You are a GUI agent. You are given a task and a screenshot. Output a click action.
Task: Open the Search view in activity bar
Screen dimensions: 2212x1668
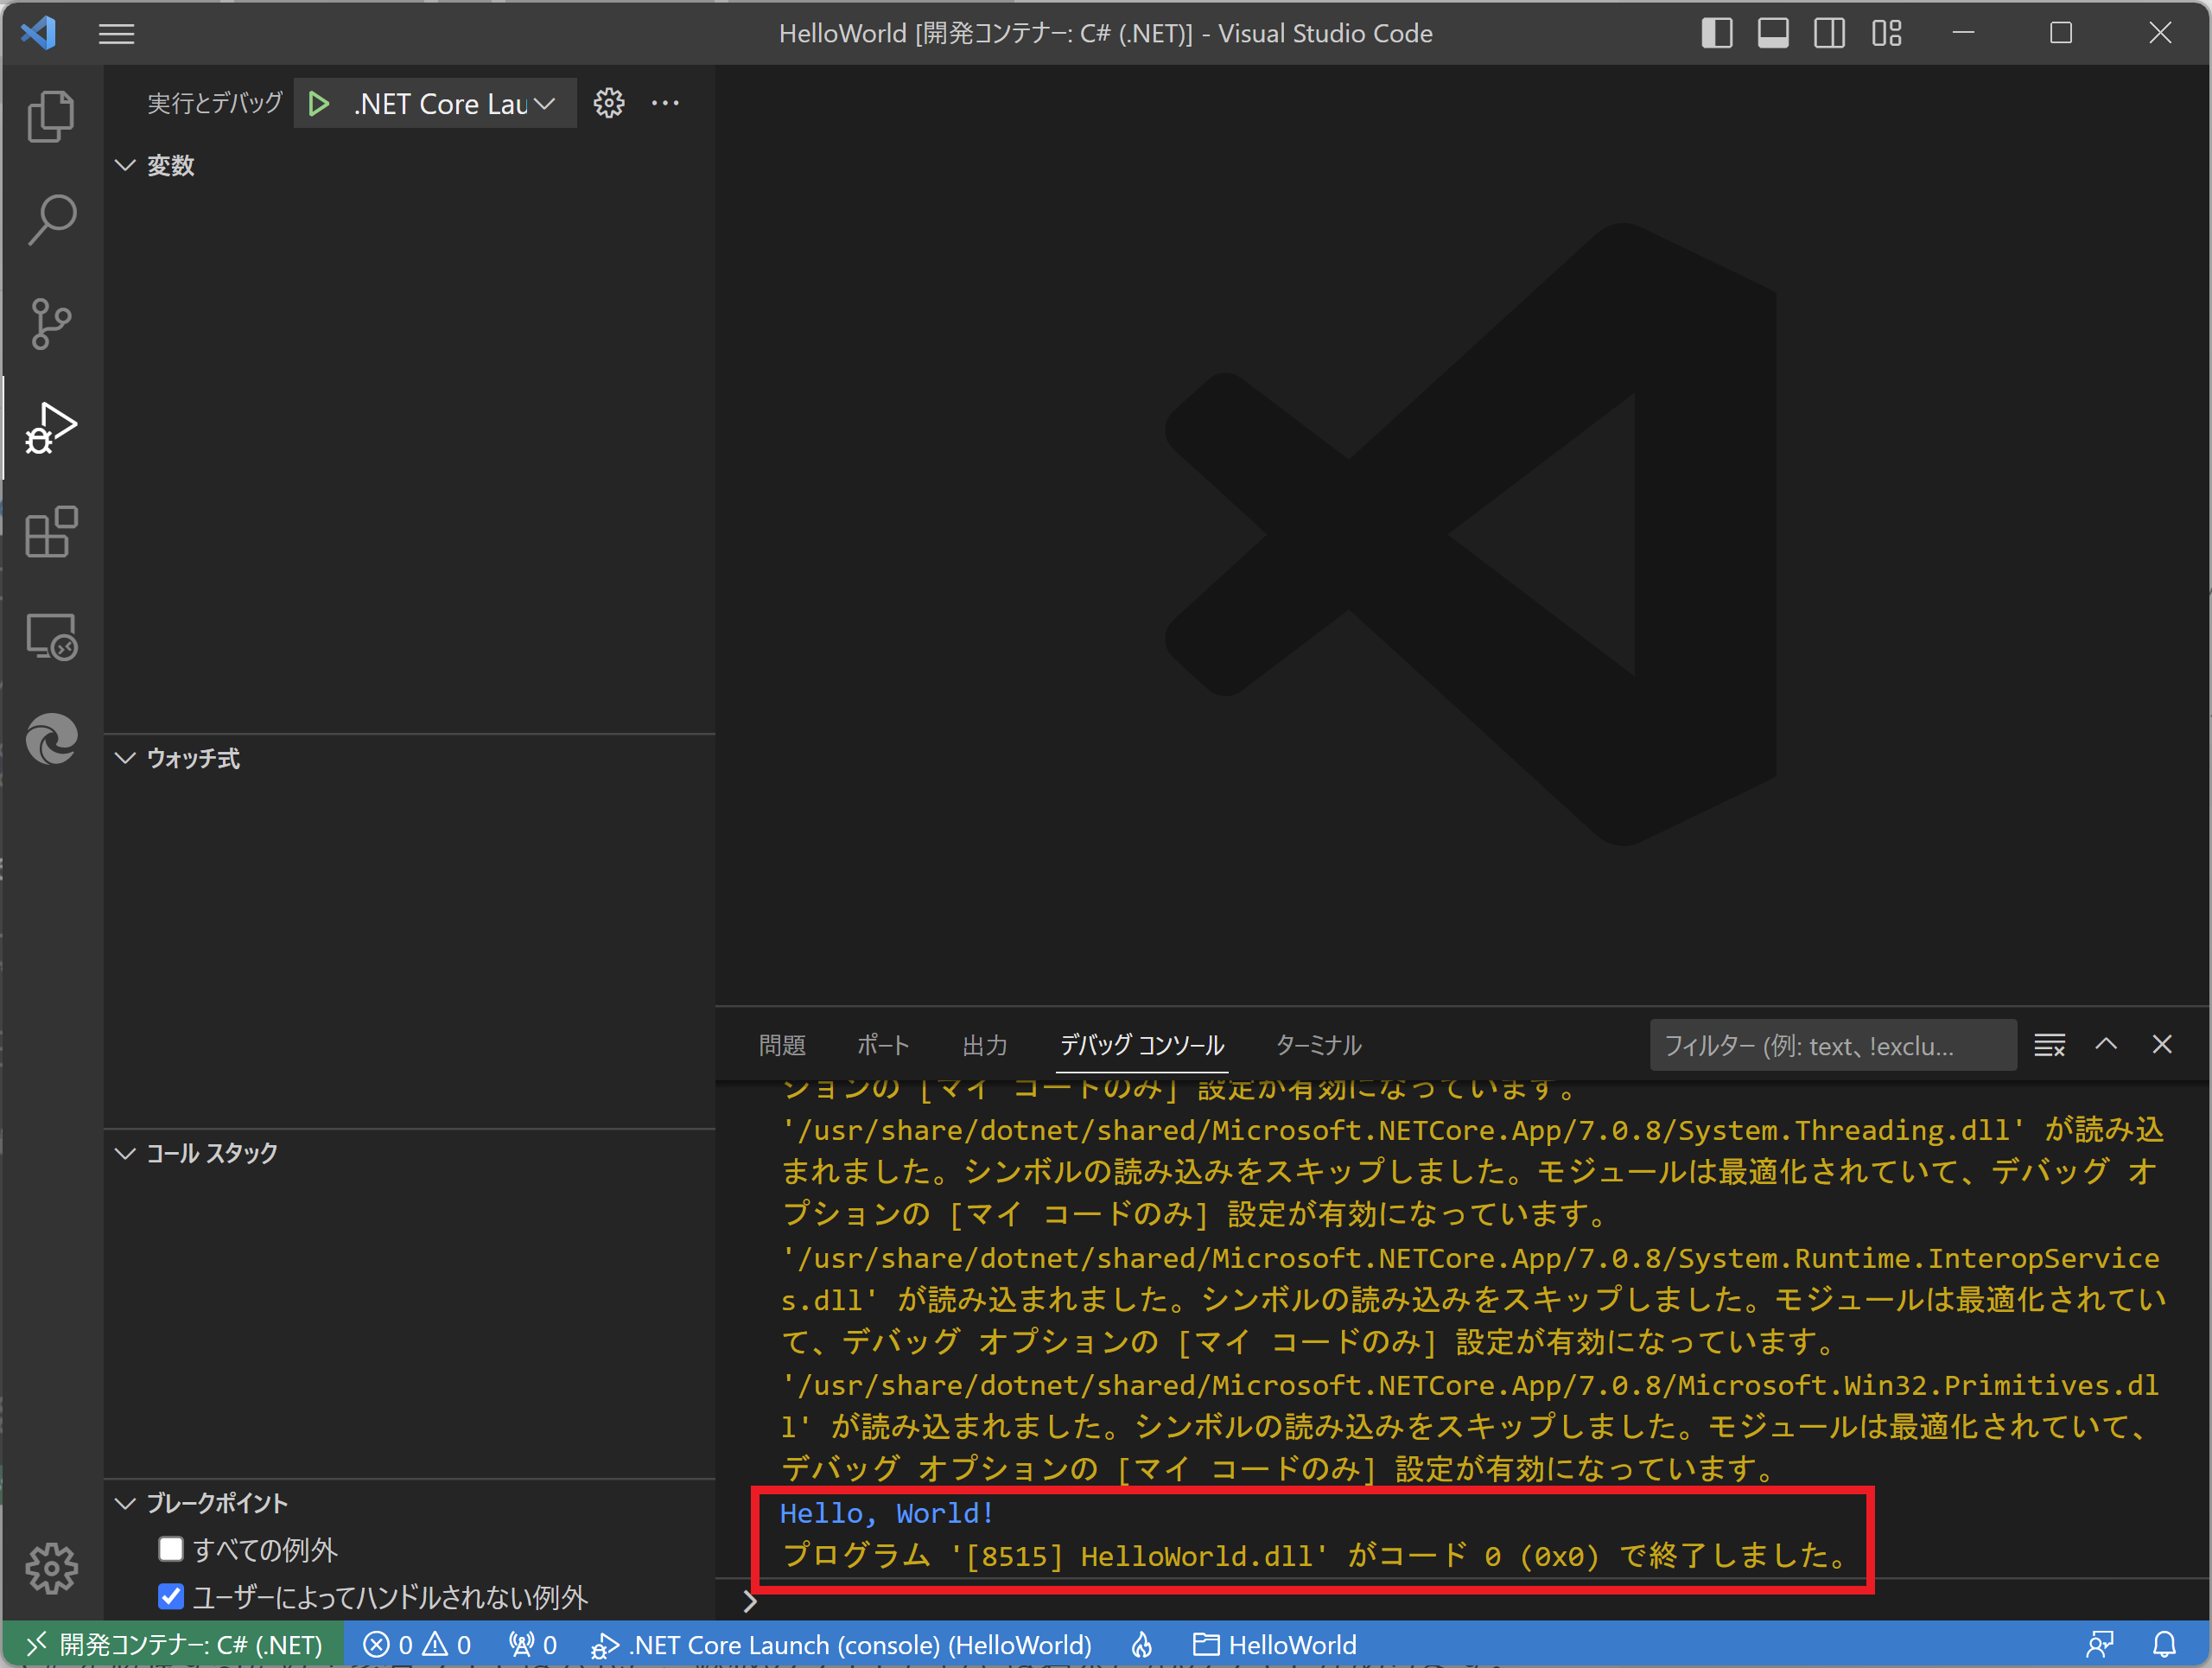pyautogui.click(x=51, y=220)
